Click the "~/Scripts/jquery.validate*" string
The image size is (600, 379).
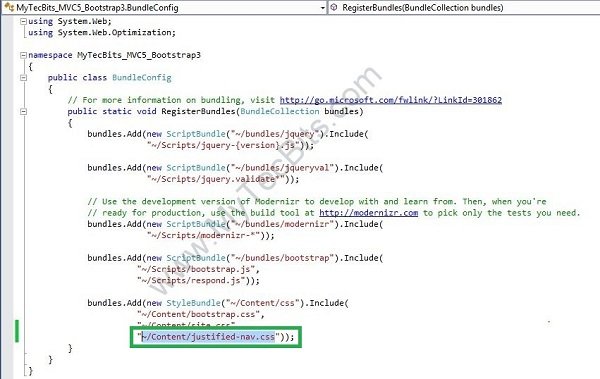coord(216,179)
